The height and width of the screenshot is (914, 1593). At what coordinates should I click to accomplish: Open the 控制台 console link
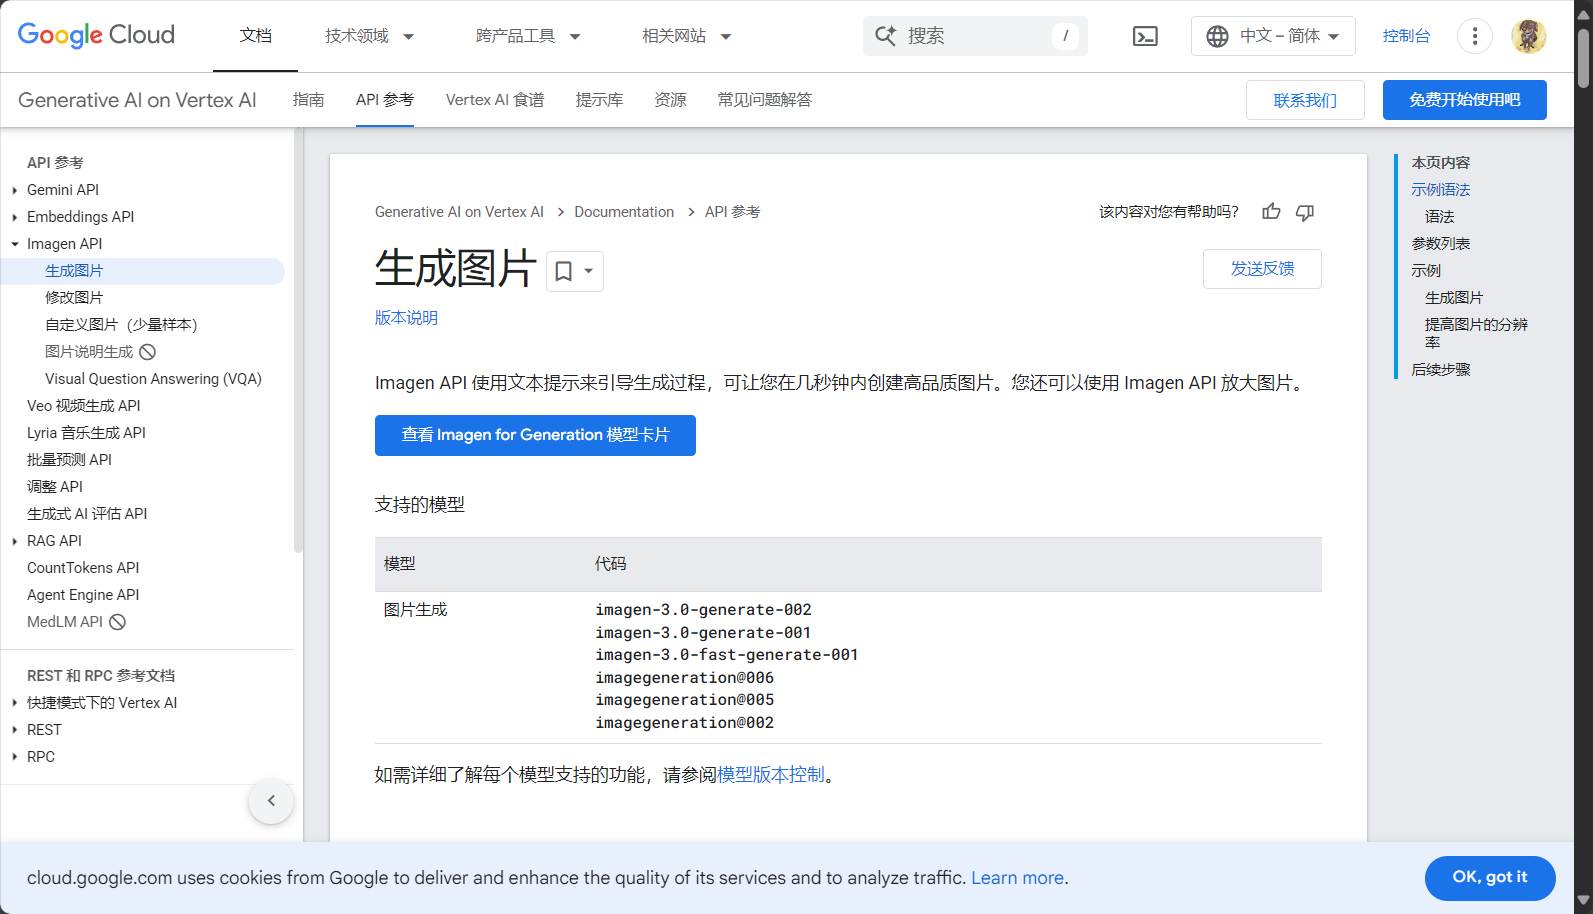pos(1406,36)
